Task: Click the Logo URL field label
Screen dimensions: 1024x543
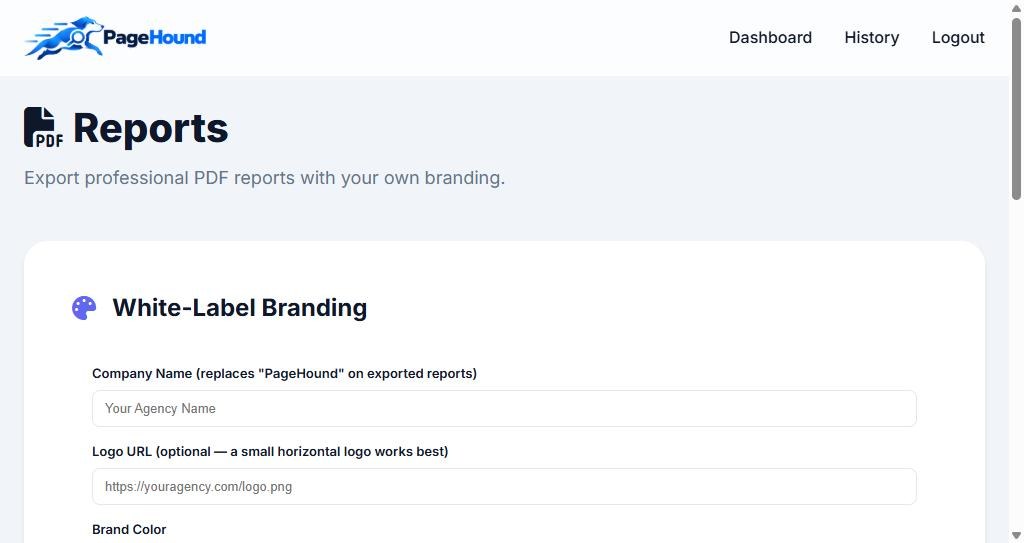Action: 270,451
